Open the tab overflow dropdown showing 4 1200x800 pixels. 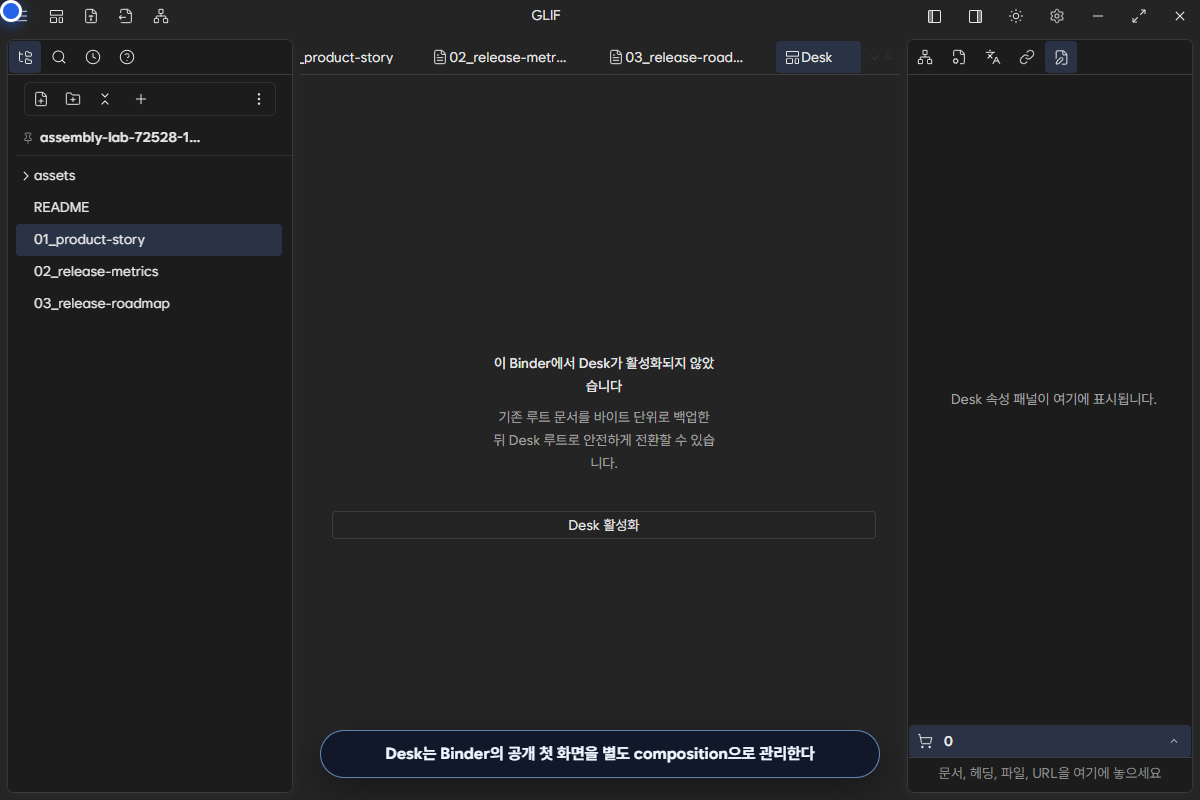point(880,57)
